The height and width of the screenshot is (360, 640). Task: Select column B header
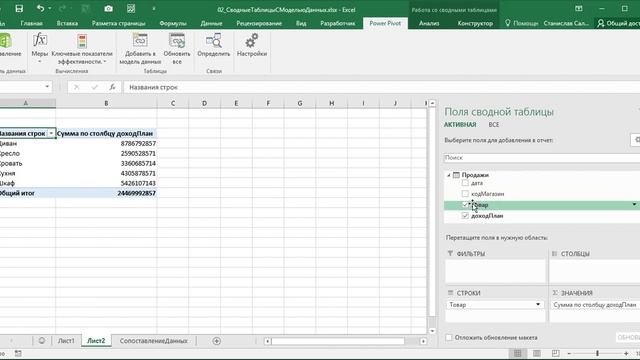click(x=106, y=103)
